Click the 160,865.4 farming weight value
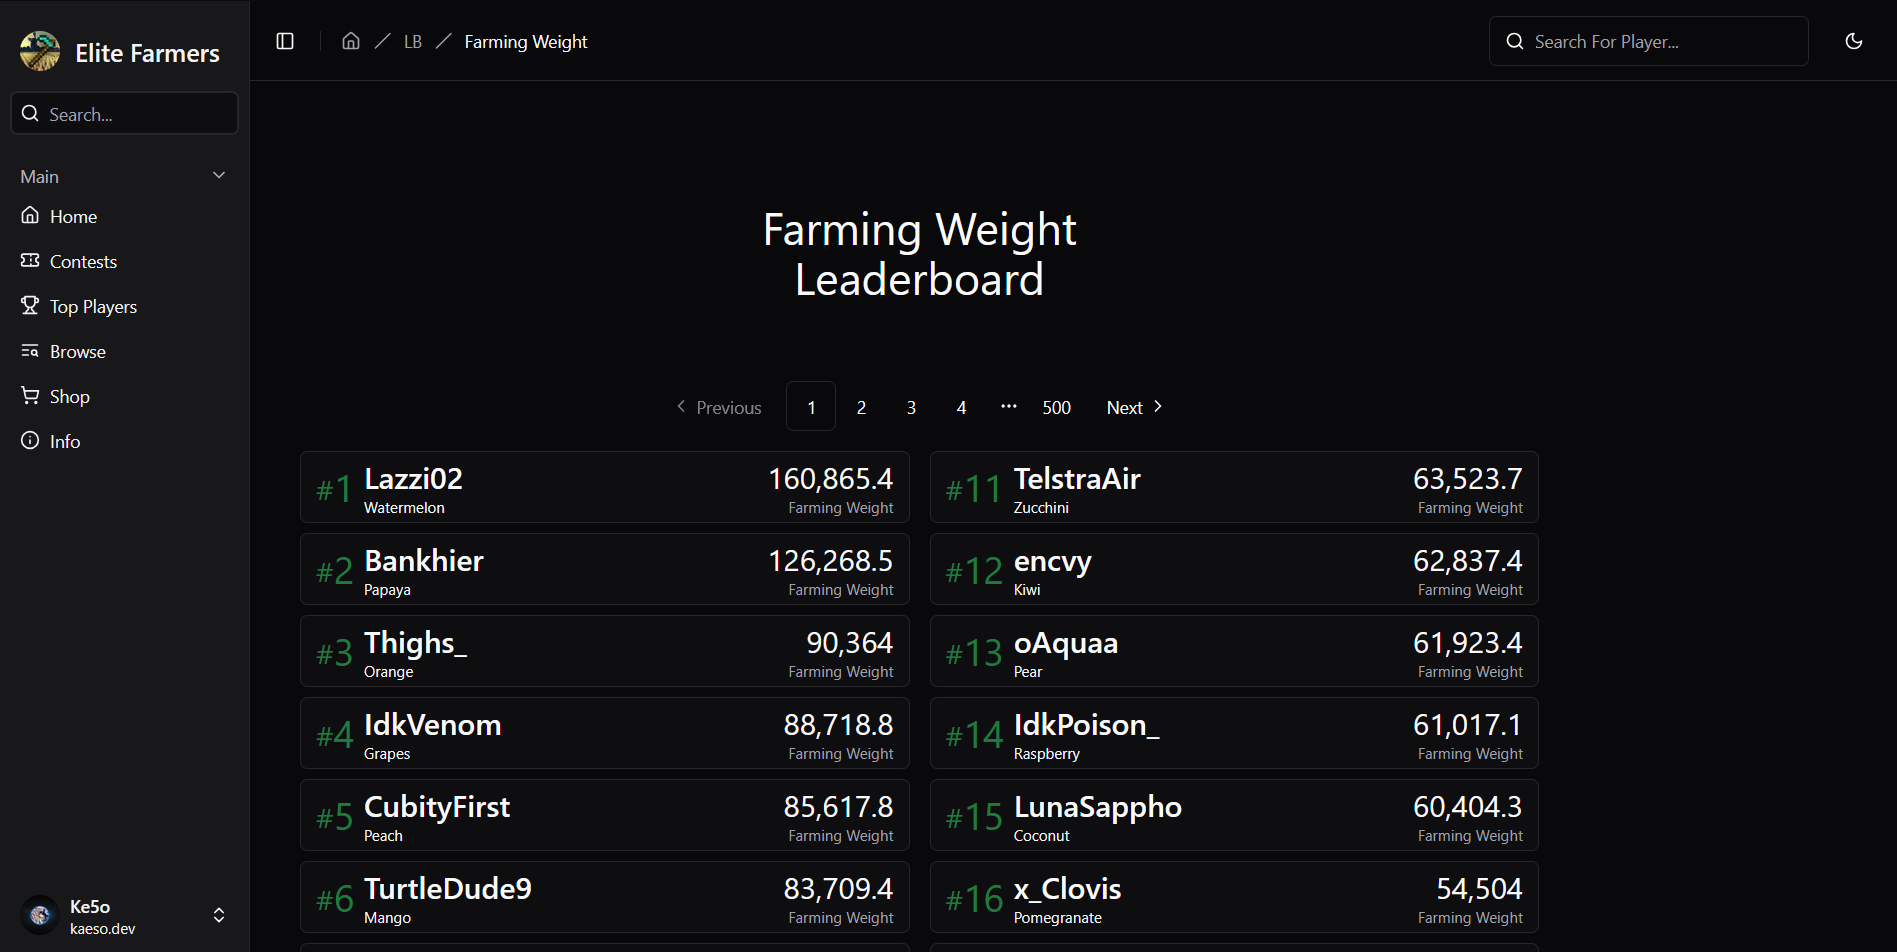This screenshot has height=952, width=1897. coord(831,479)
